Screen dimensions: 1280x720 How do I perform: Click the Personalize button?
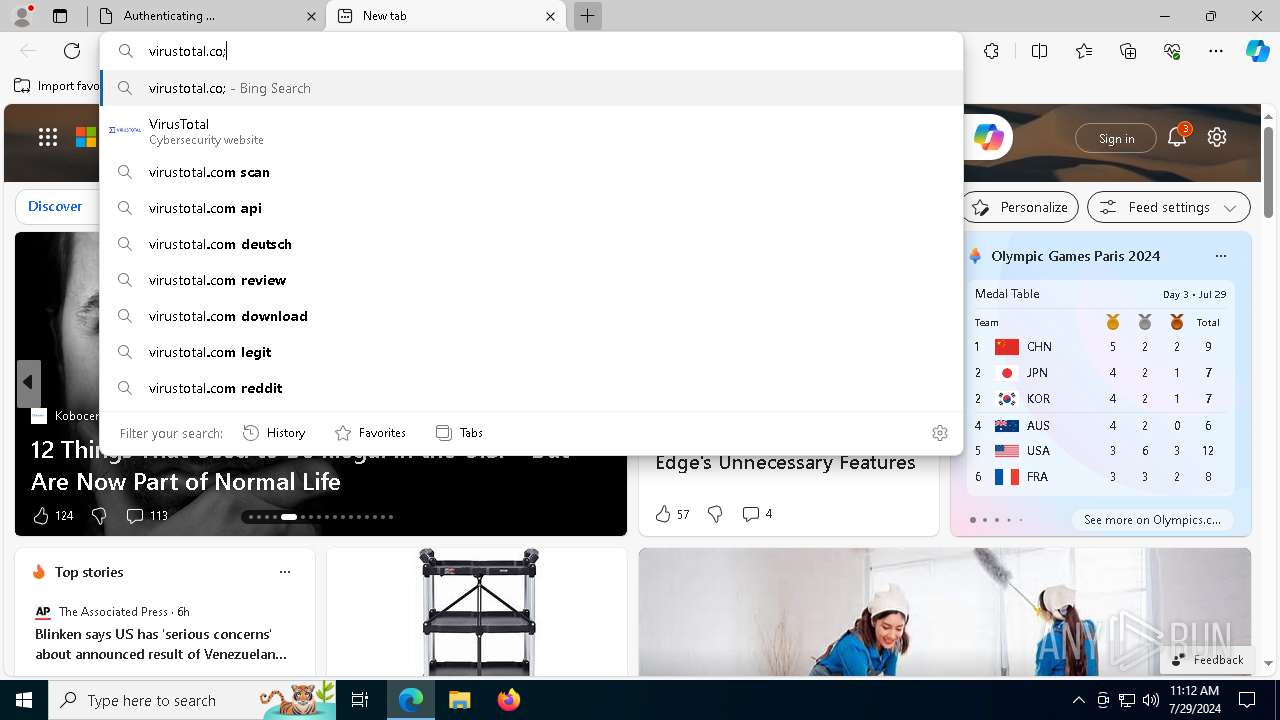[x=1021, y=207]
